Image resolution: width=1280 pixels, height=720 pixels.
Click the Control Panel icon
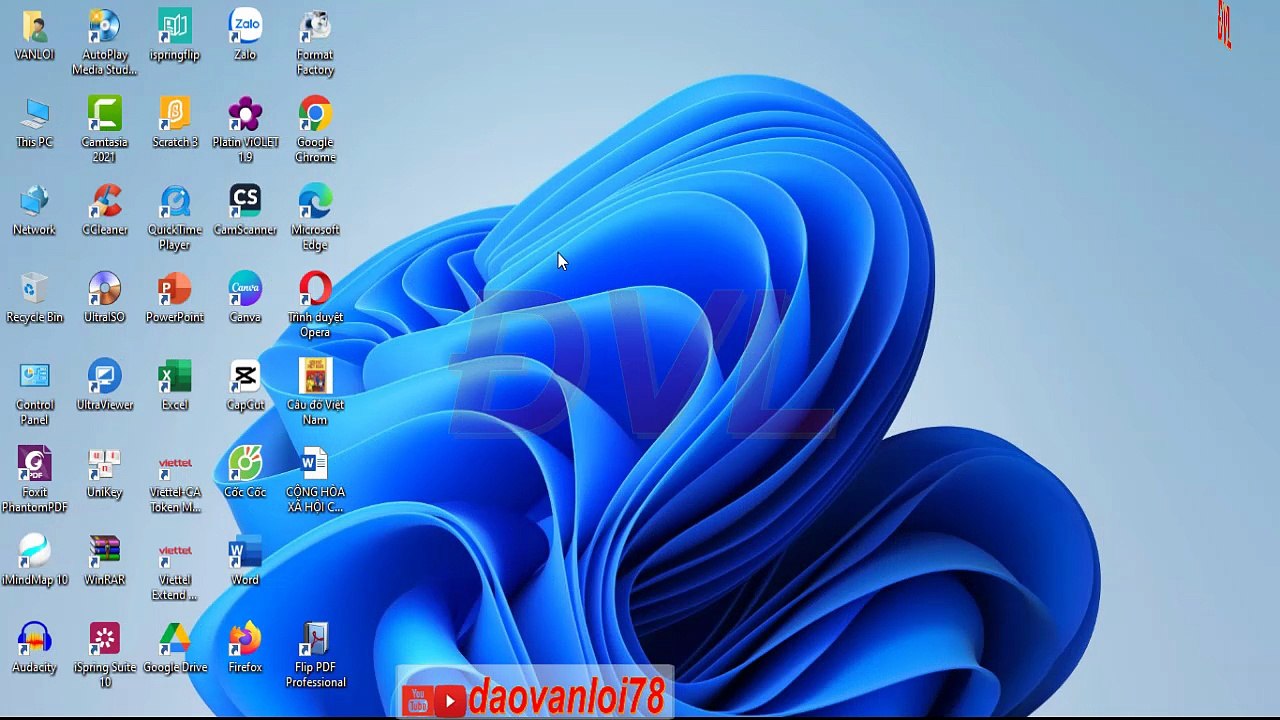tap(34, 378)
